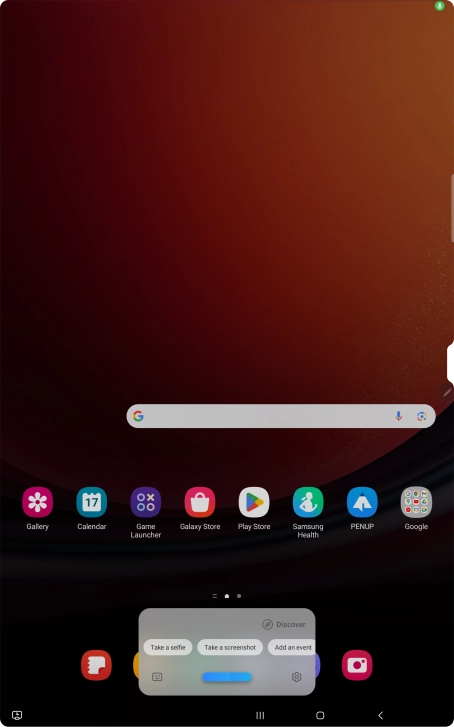Viewport: 454px width, 727px height.
Task: Tap the Back navigation button
Action: (380, 715)
